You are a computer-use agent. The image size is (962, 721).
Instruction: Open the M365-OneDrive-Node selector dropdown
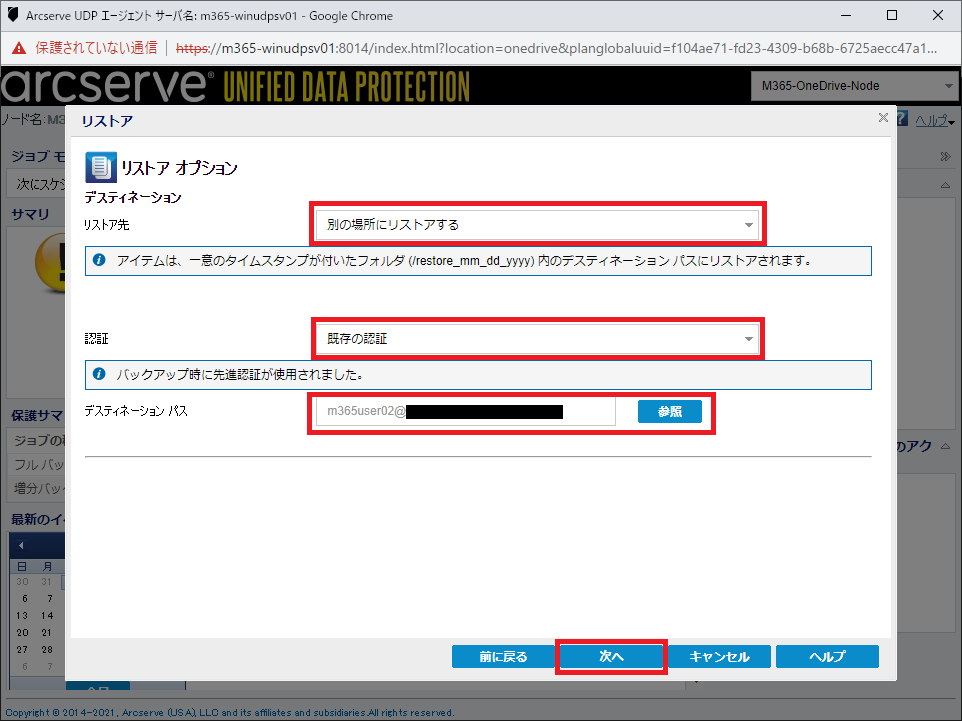855,86
